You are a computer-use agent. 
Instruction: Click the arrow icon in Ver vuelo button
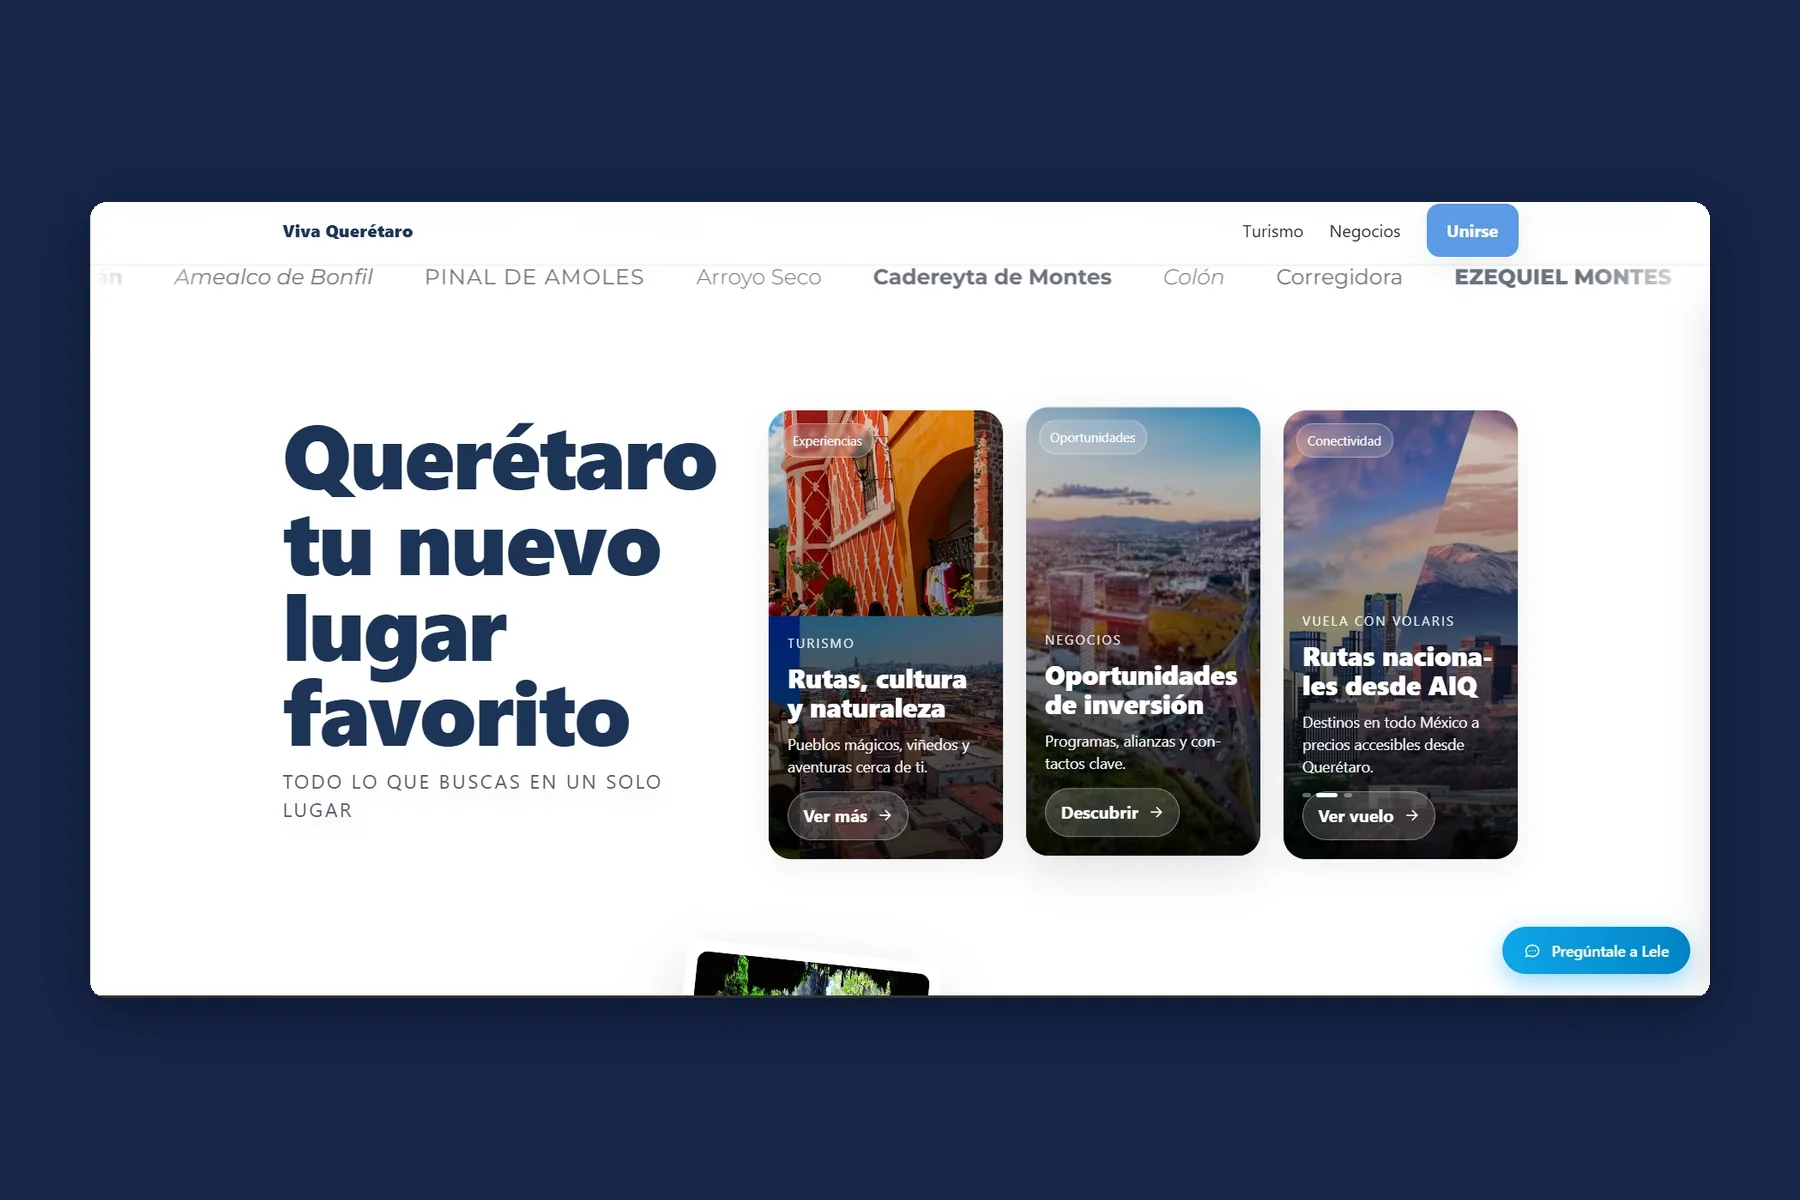click(1412, 816)
